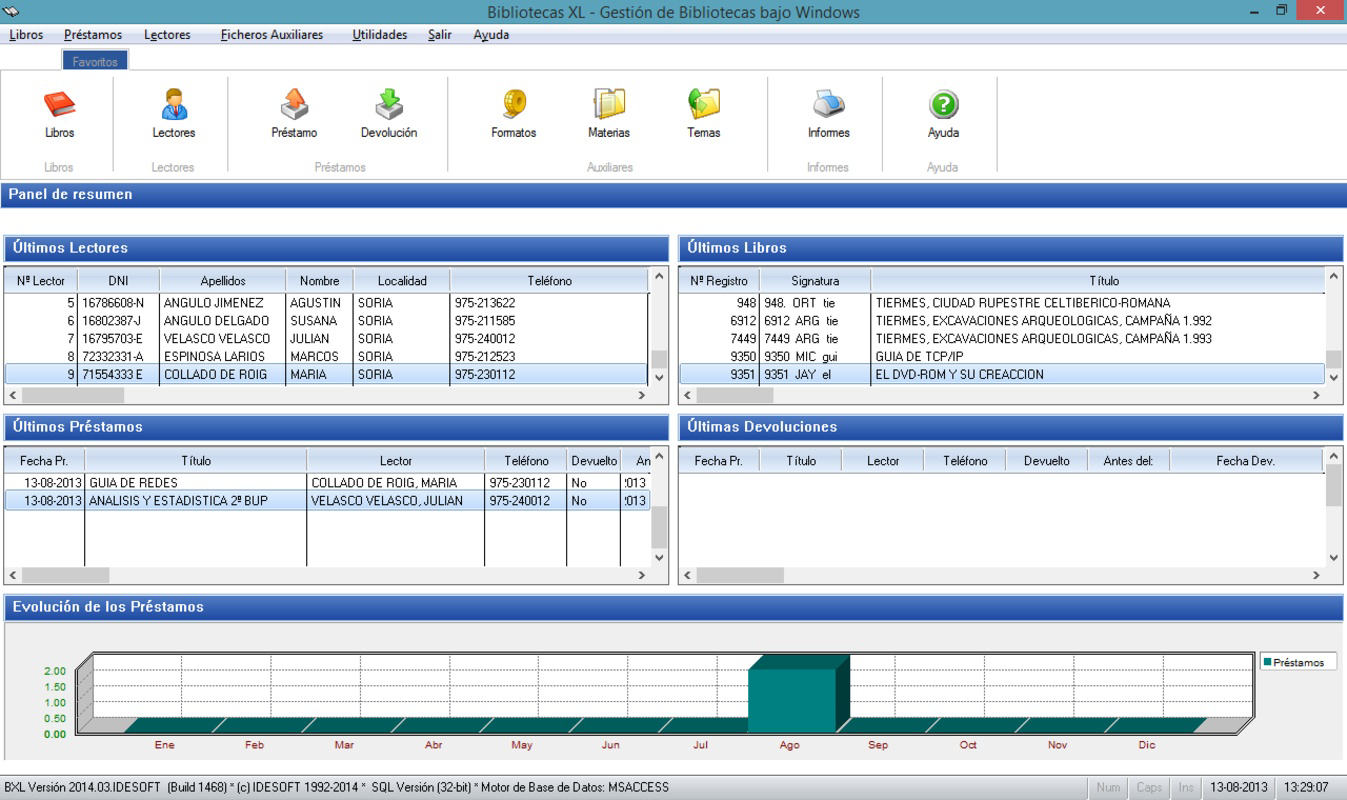
Task: Select reader row ANGULO DELGADO
Action: coord(328,320)
